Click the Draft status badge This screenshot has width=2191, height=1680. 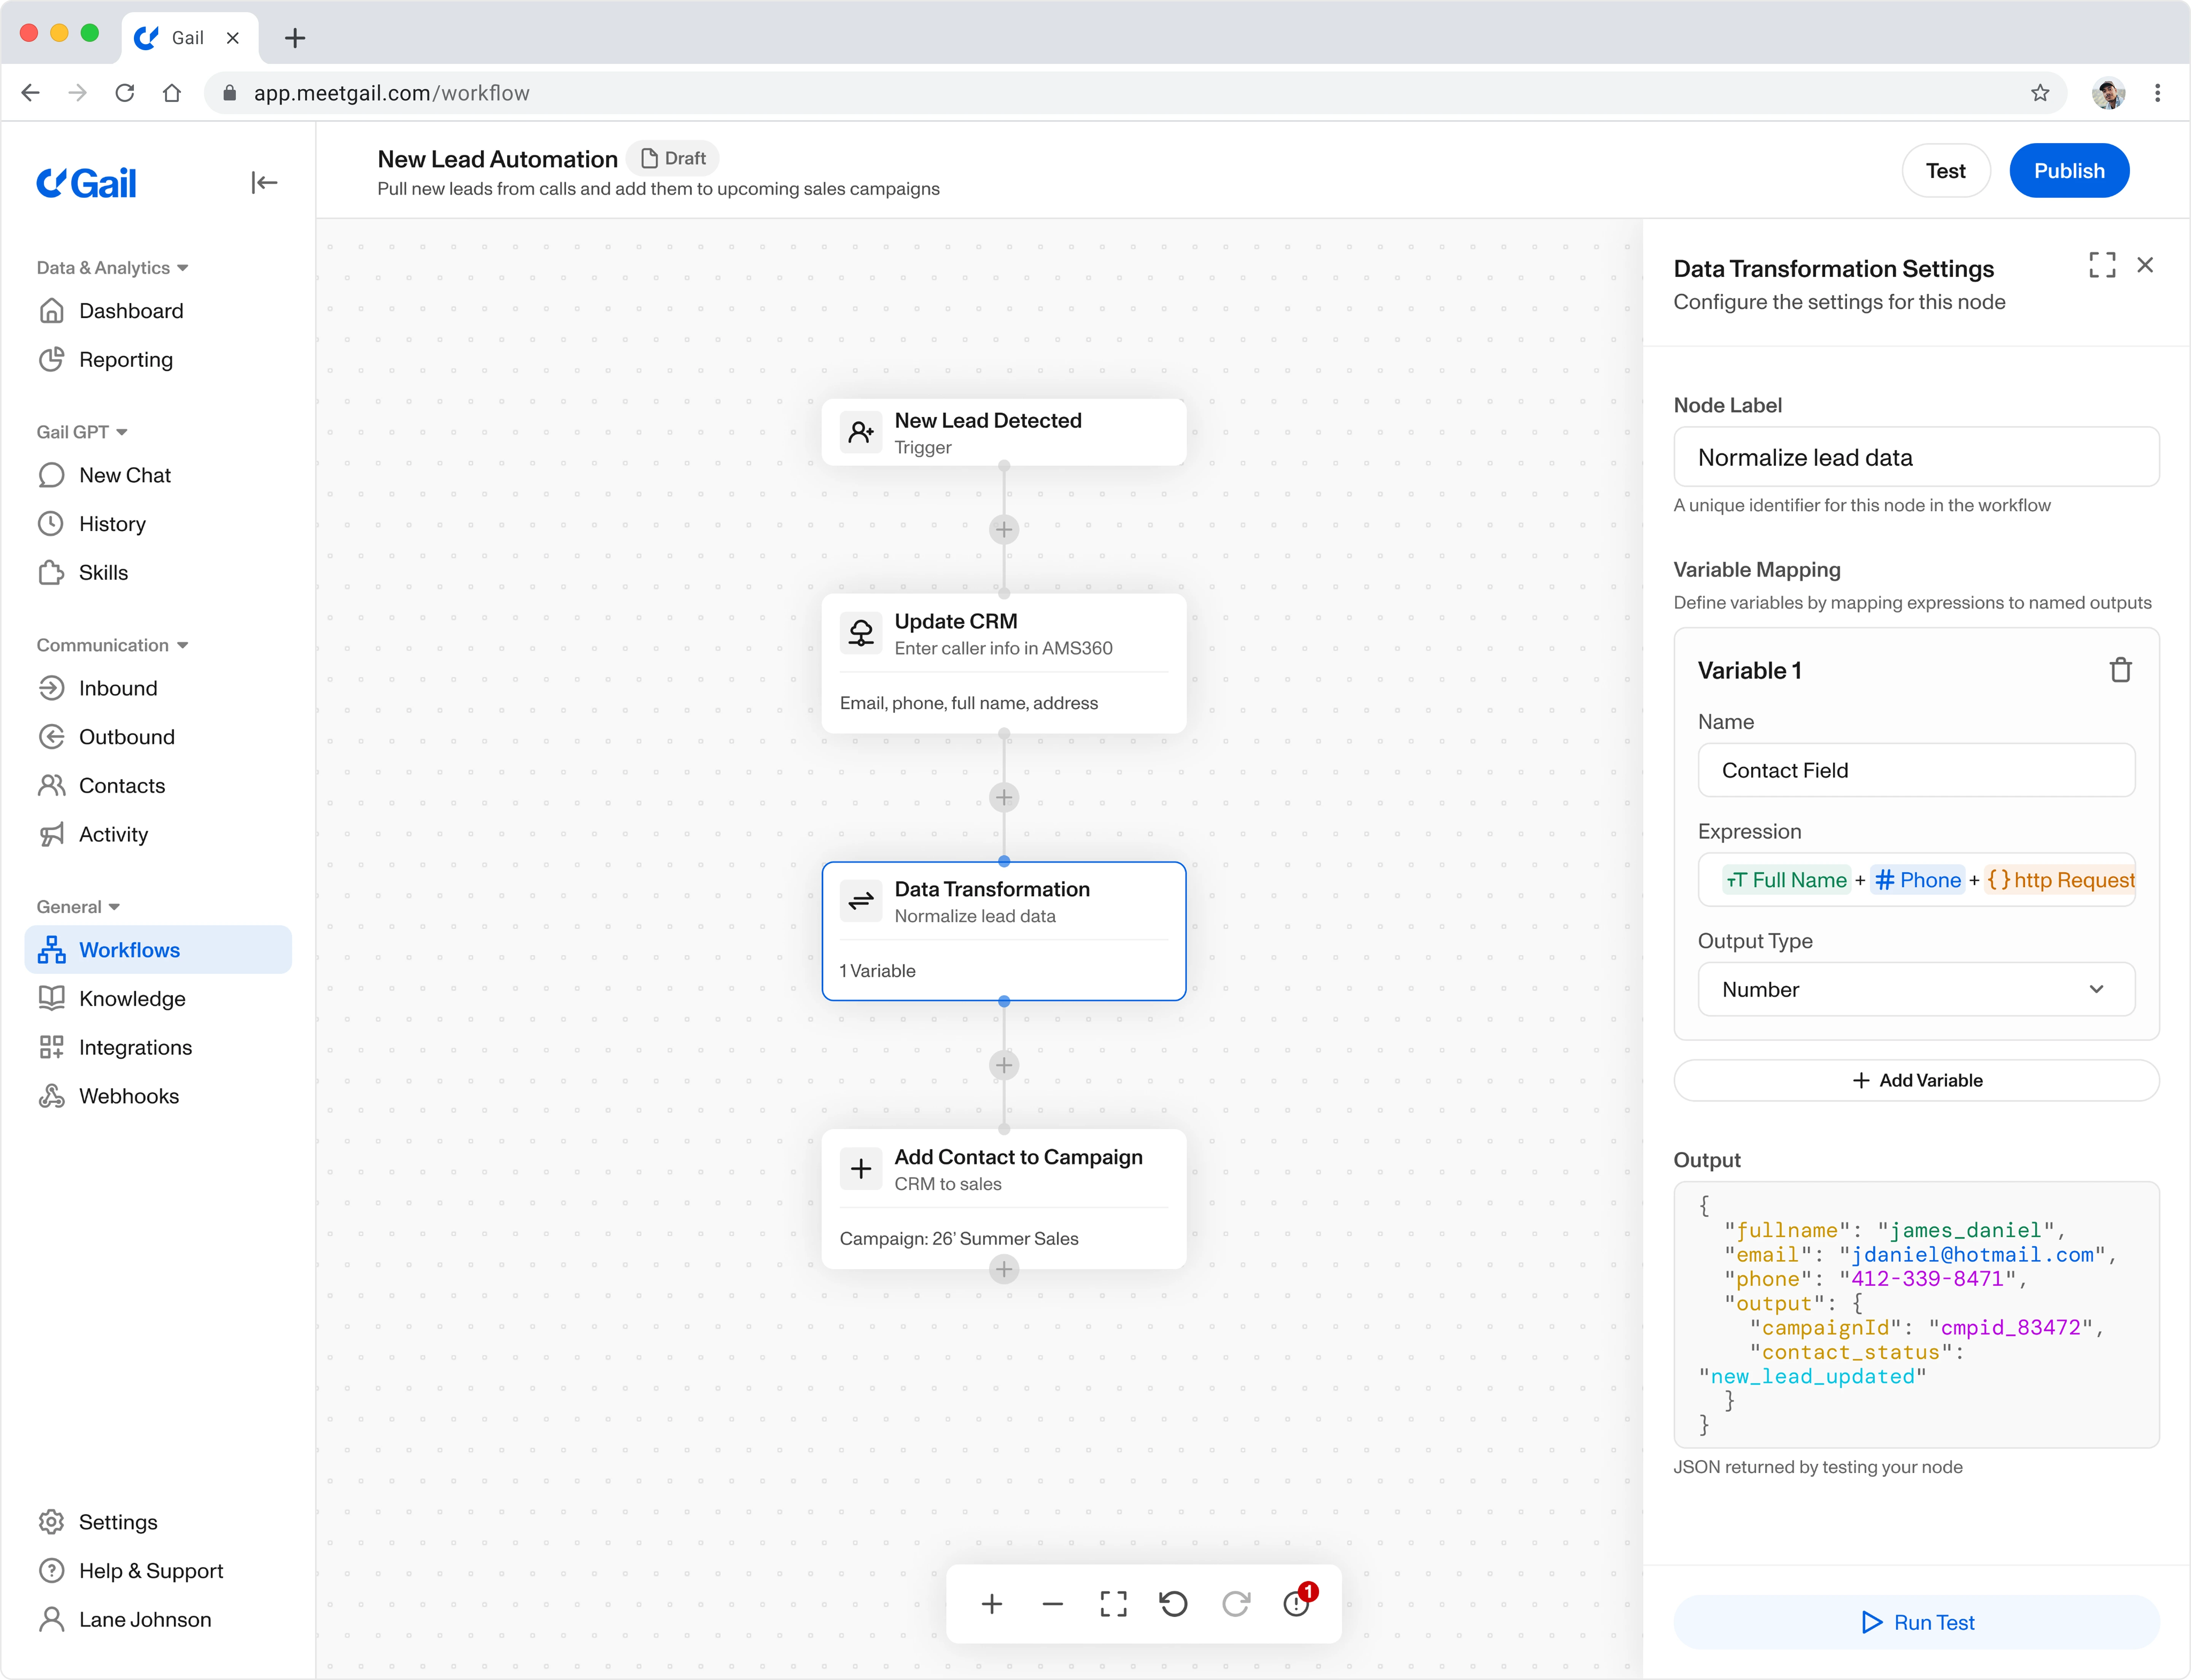pyautogui.click(x=673, y=158)
